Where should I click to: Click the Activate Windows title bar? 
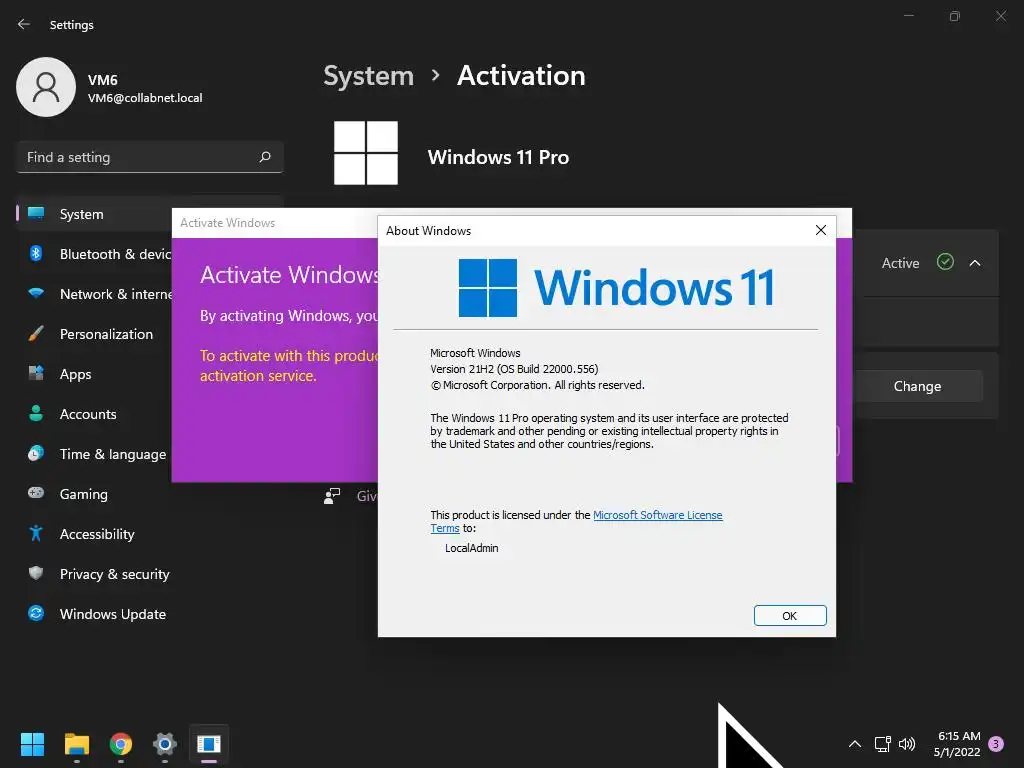pyautogui.click(x=274, y=223)
